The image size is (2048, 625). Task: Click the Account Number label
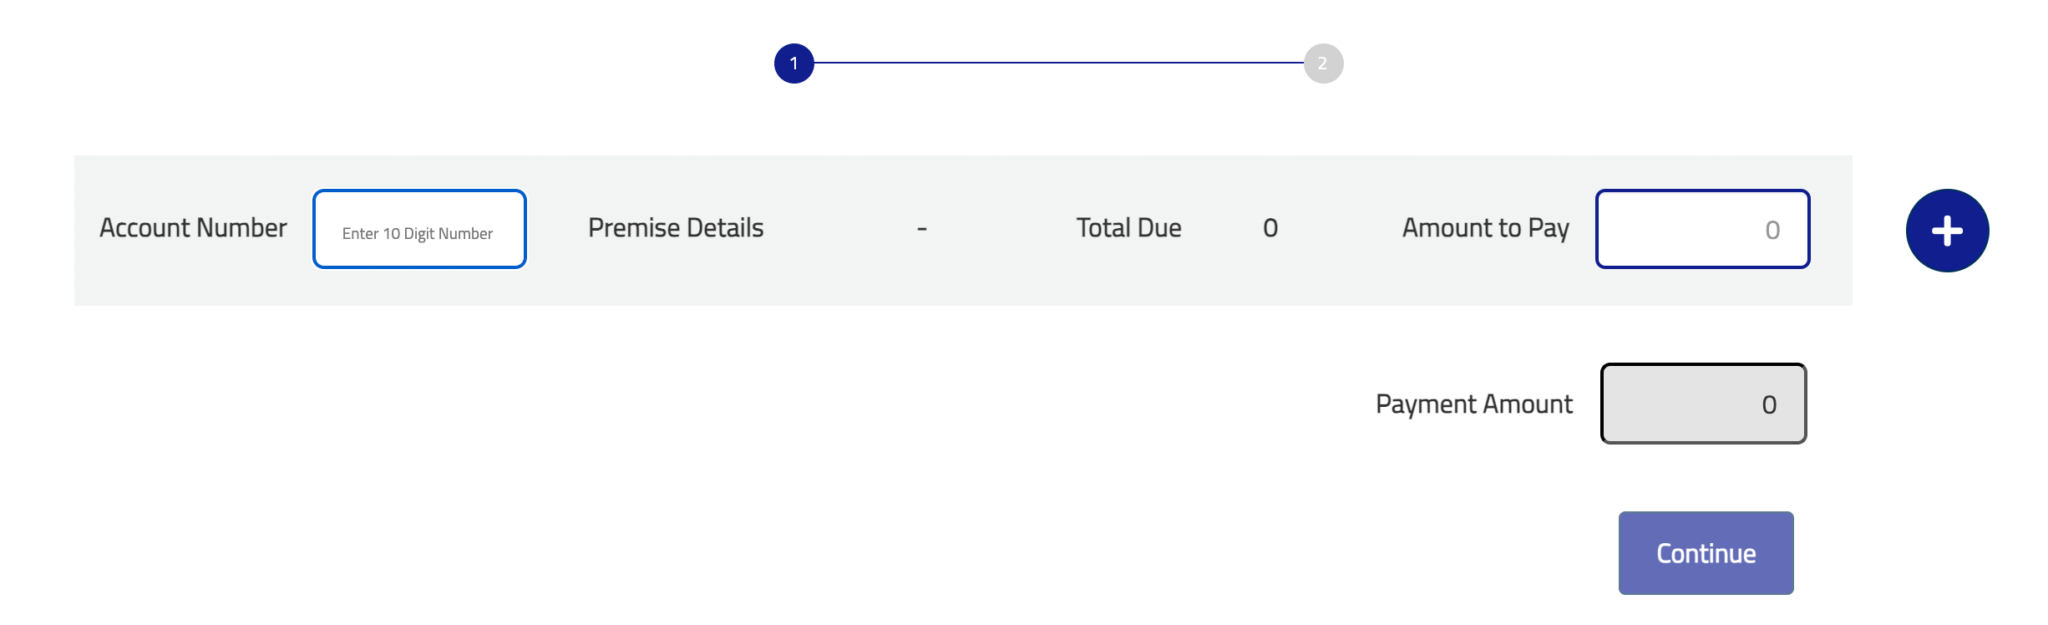point(193,228)
